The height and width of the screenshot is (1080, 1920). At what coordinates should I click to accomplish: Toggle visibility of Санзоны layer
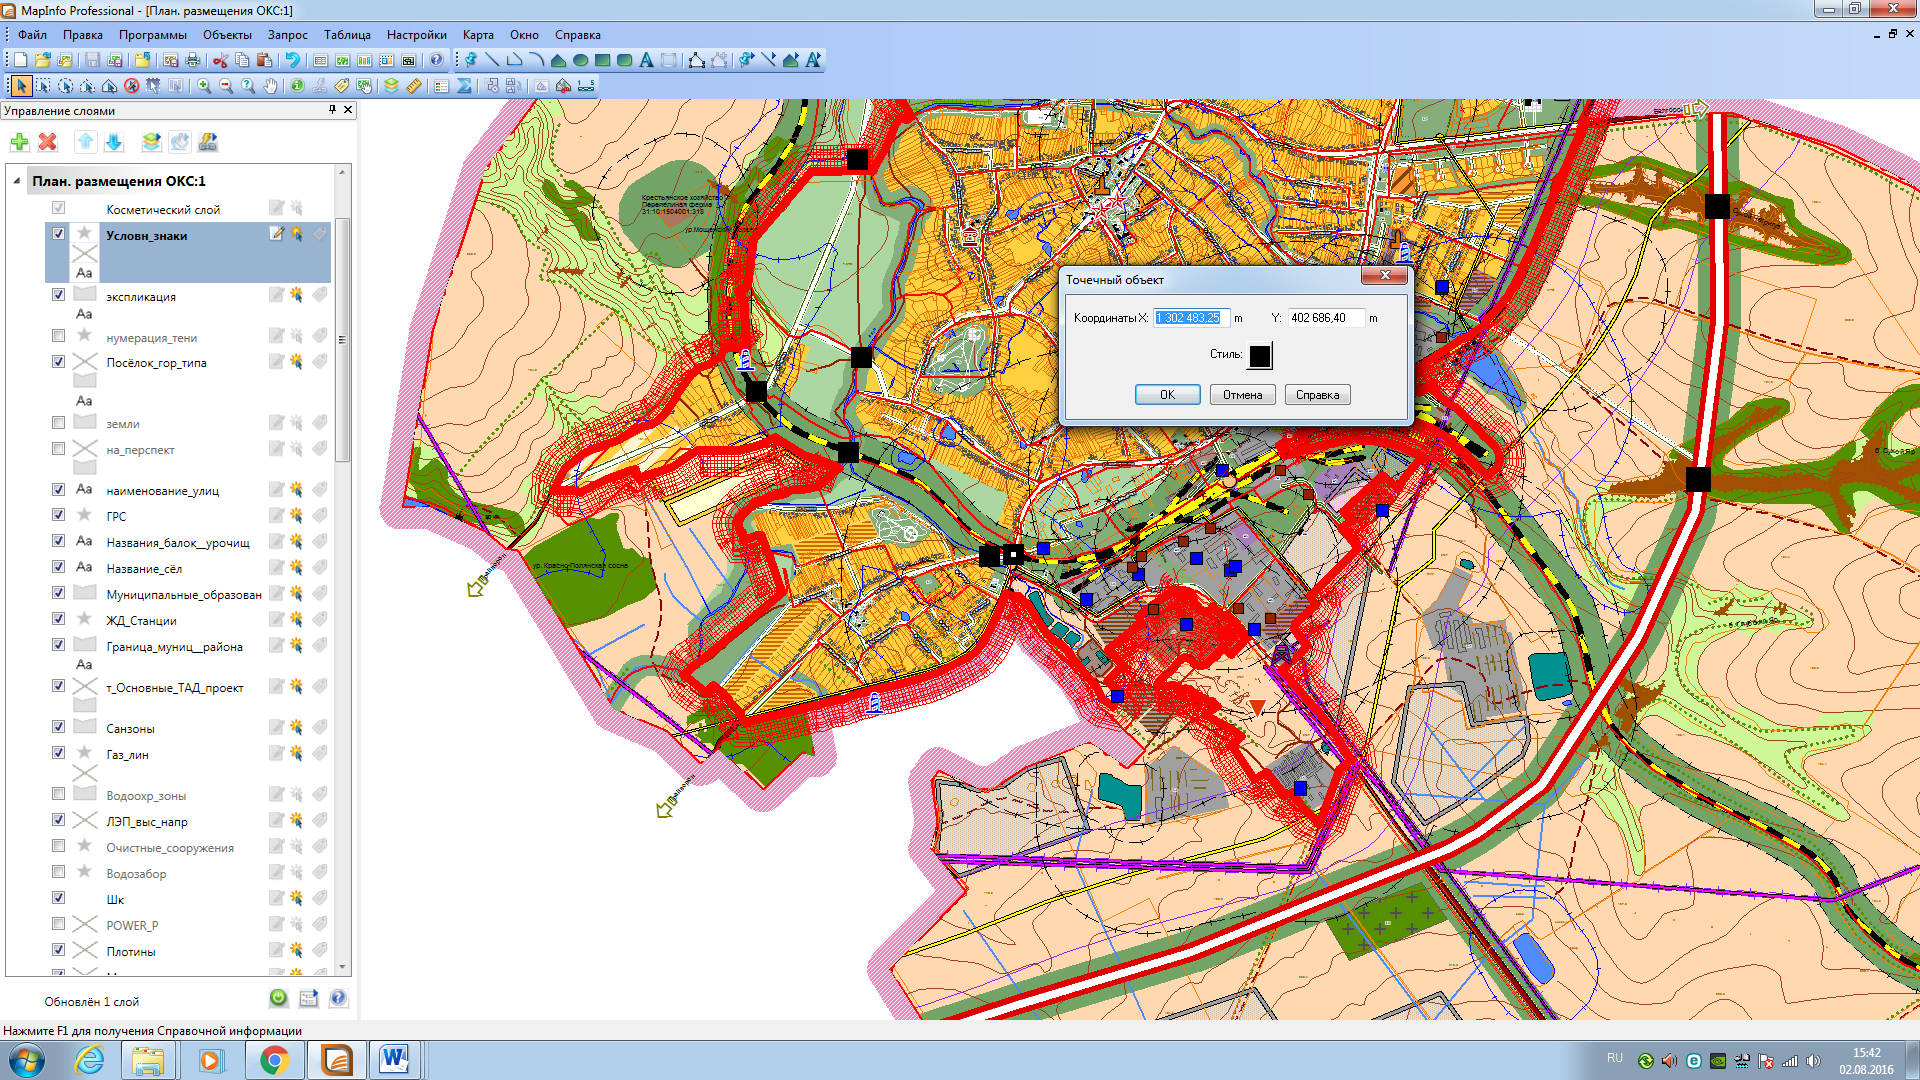(58, 727)
